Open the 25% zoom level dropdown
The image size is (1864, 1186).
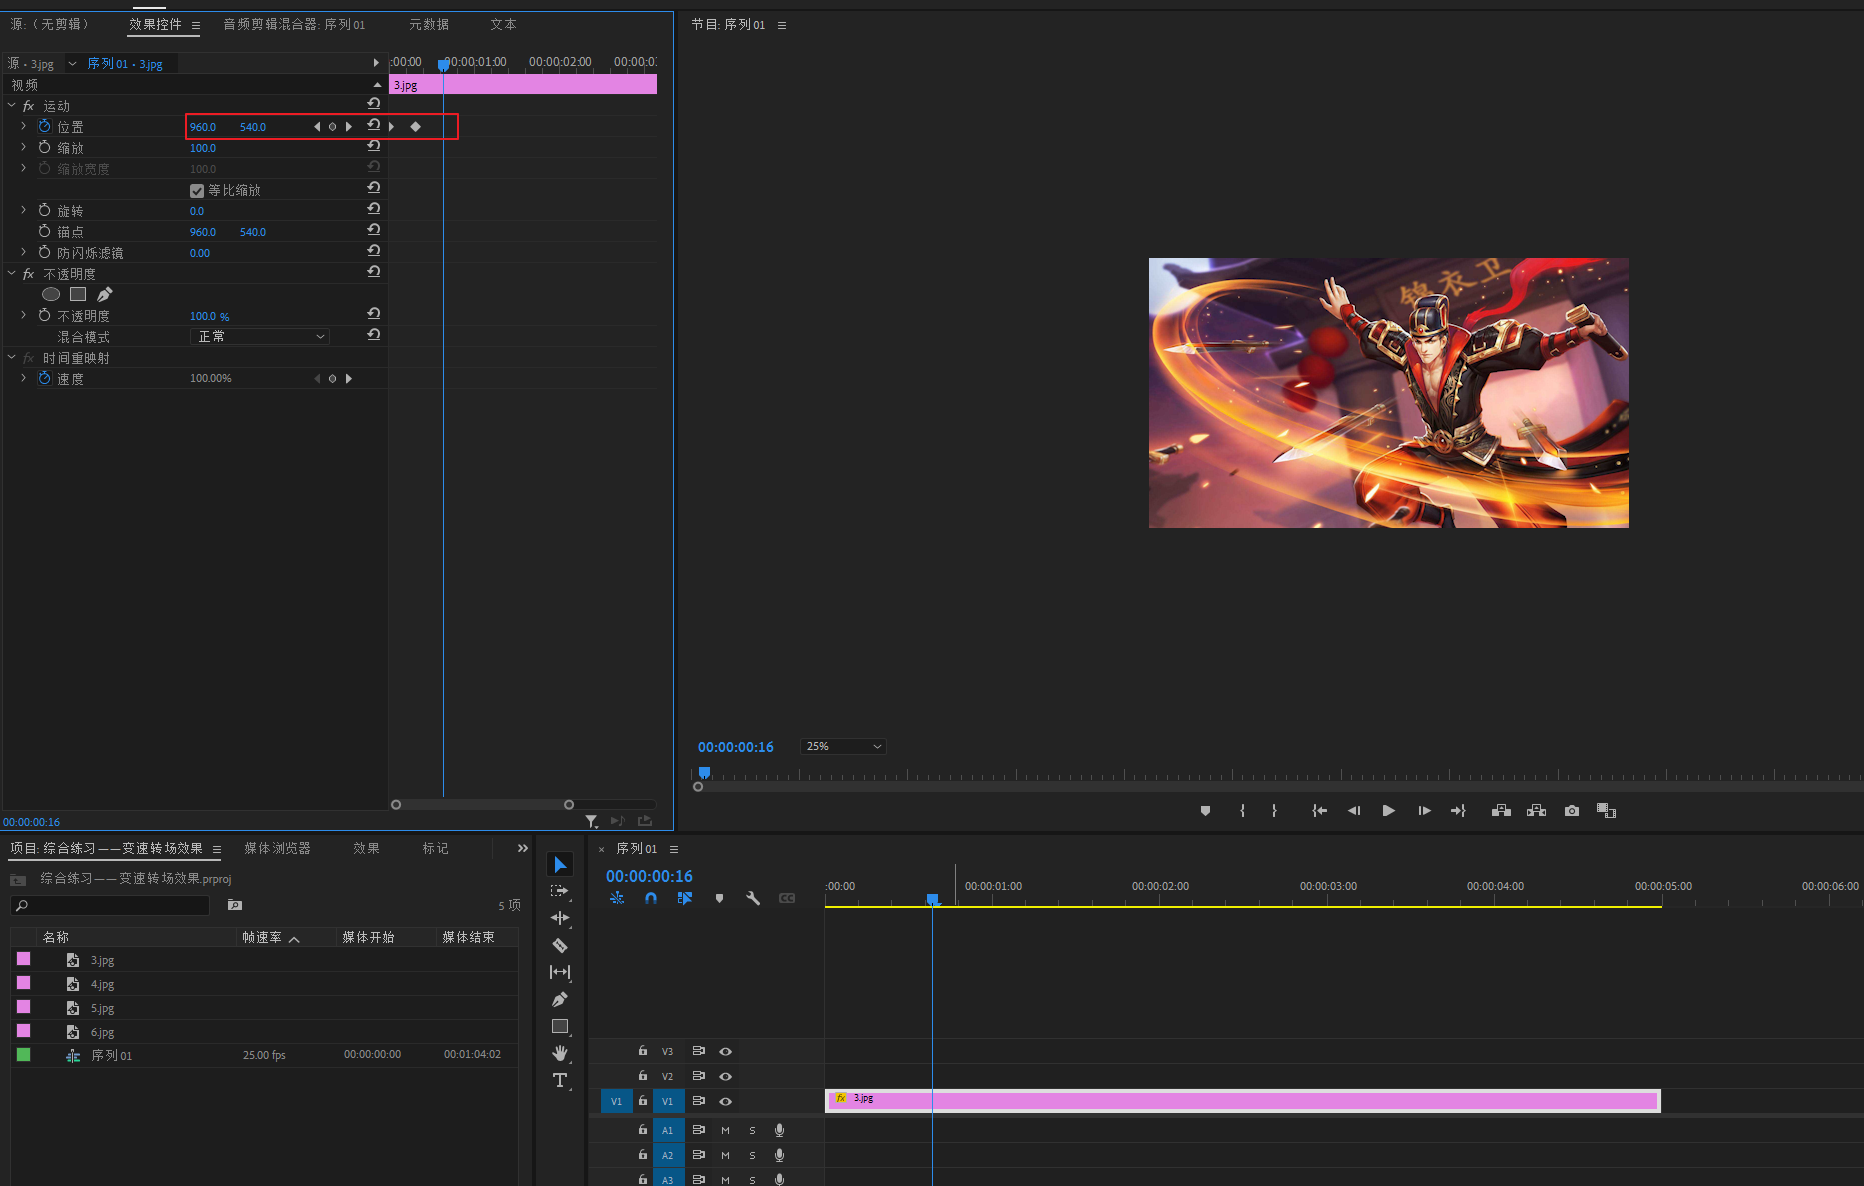843,747
